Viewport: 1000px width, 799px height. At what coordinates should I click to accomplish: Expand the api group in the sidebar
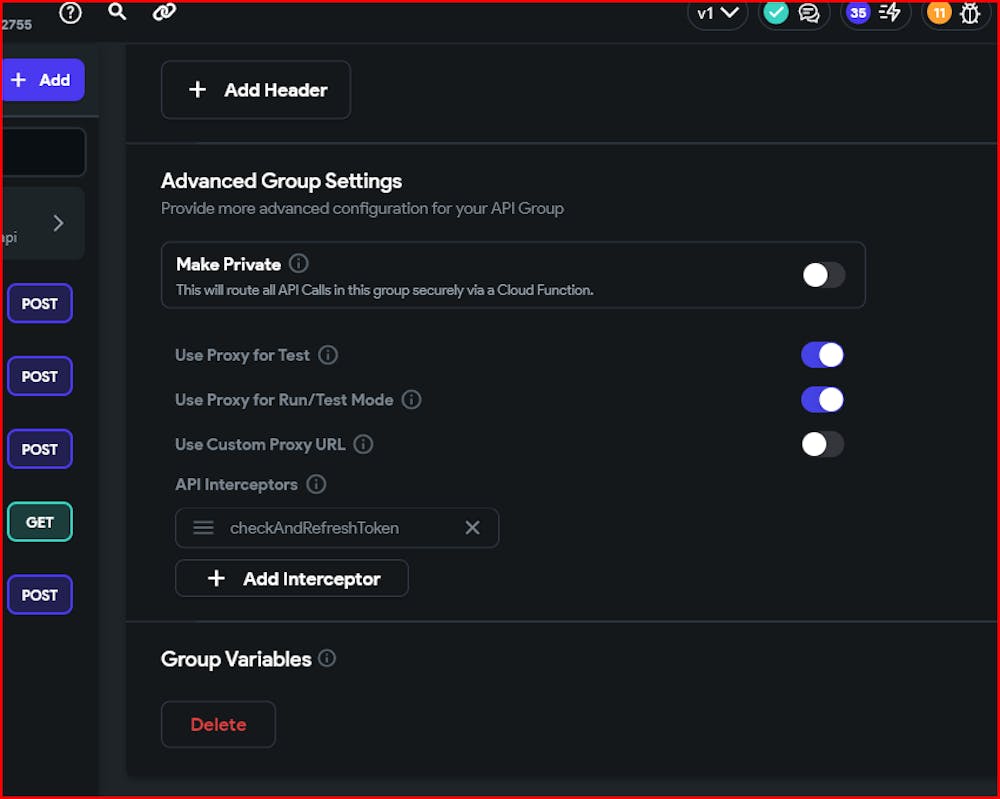pyautogui.click(x=58, y=223)
